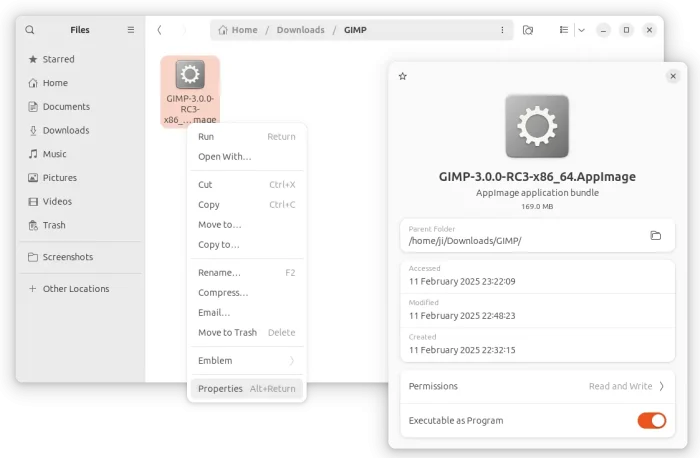Choose Run from context menu
Viewport: 700px width, 458px height.
[246, 136]
